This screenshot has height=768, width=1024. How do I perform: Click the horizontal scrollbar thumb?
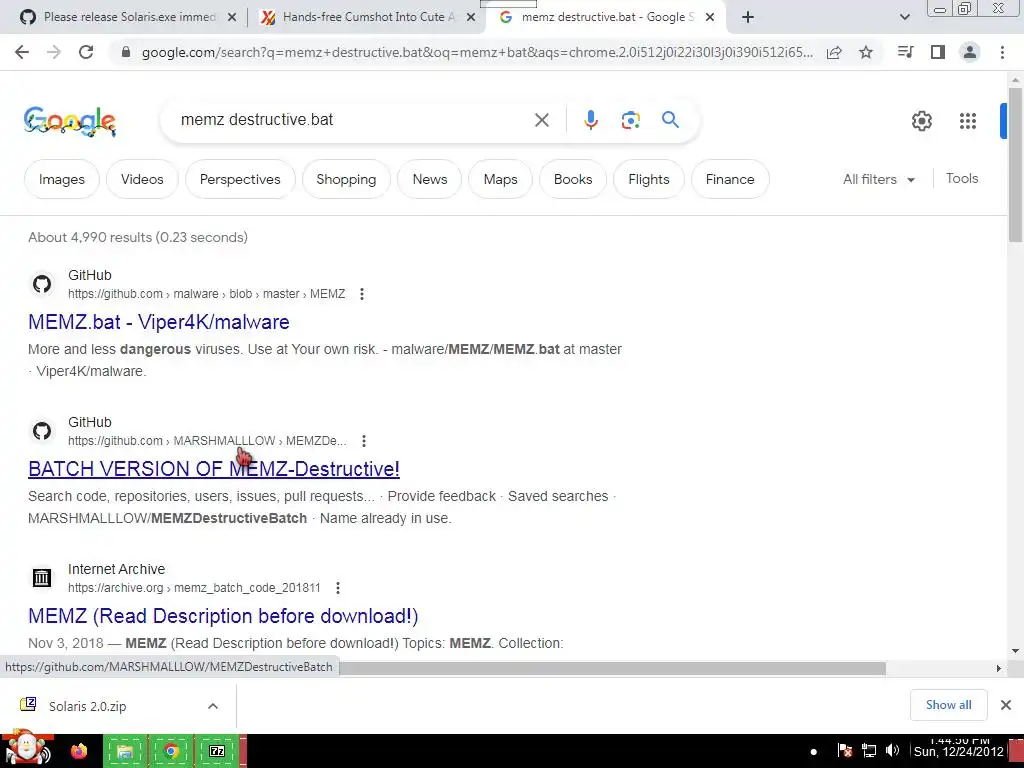pyautogui.click(x=613, y=668)
